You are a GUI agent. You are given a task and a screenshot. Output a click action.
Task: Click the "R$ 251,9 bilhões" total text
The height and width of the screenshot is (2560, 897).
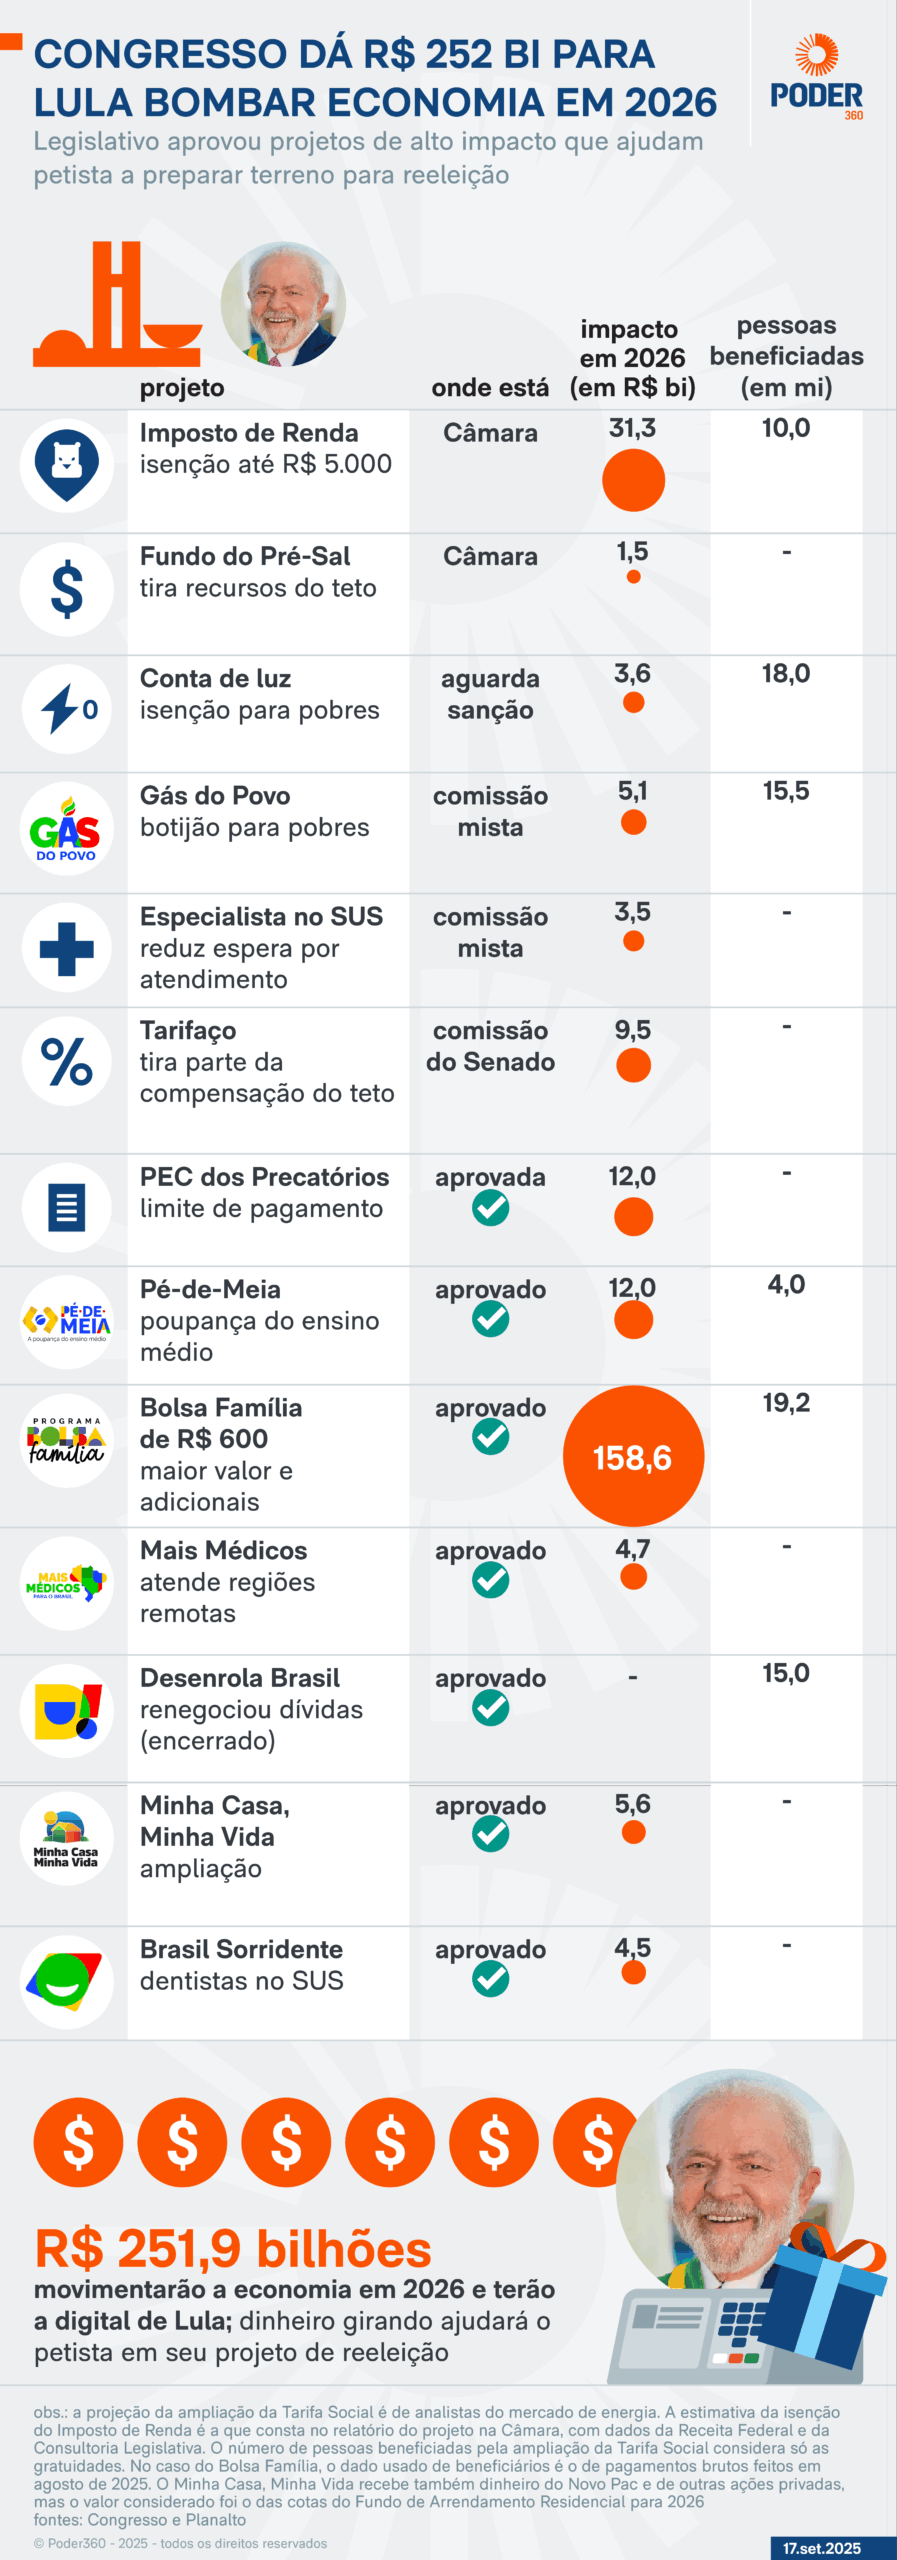coord(233,2249)
